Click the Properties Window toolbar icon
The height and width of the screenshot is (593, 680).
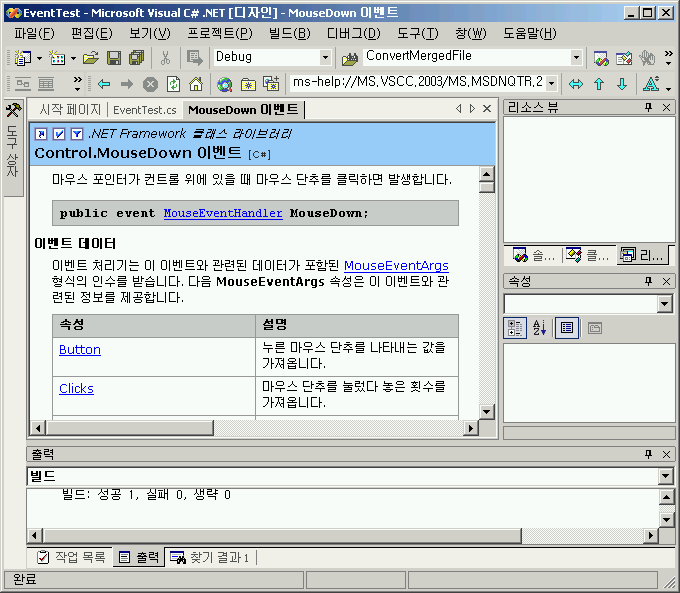tap(624, 58)
